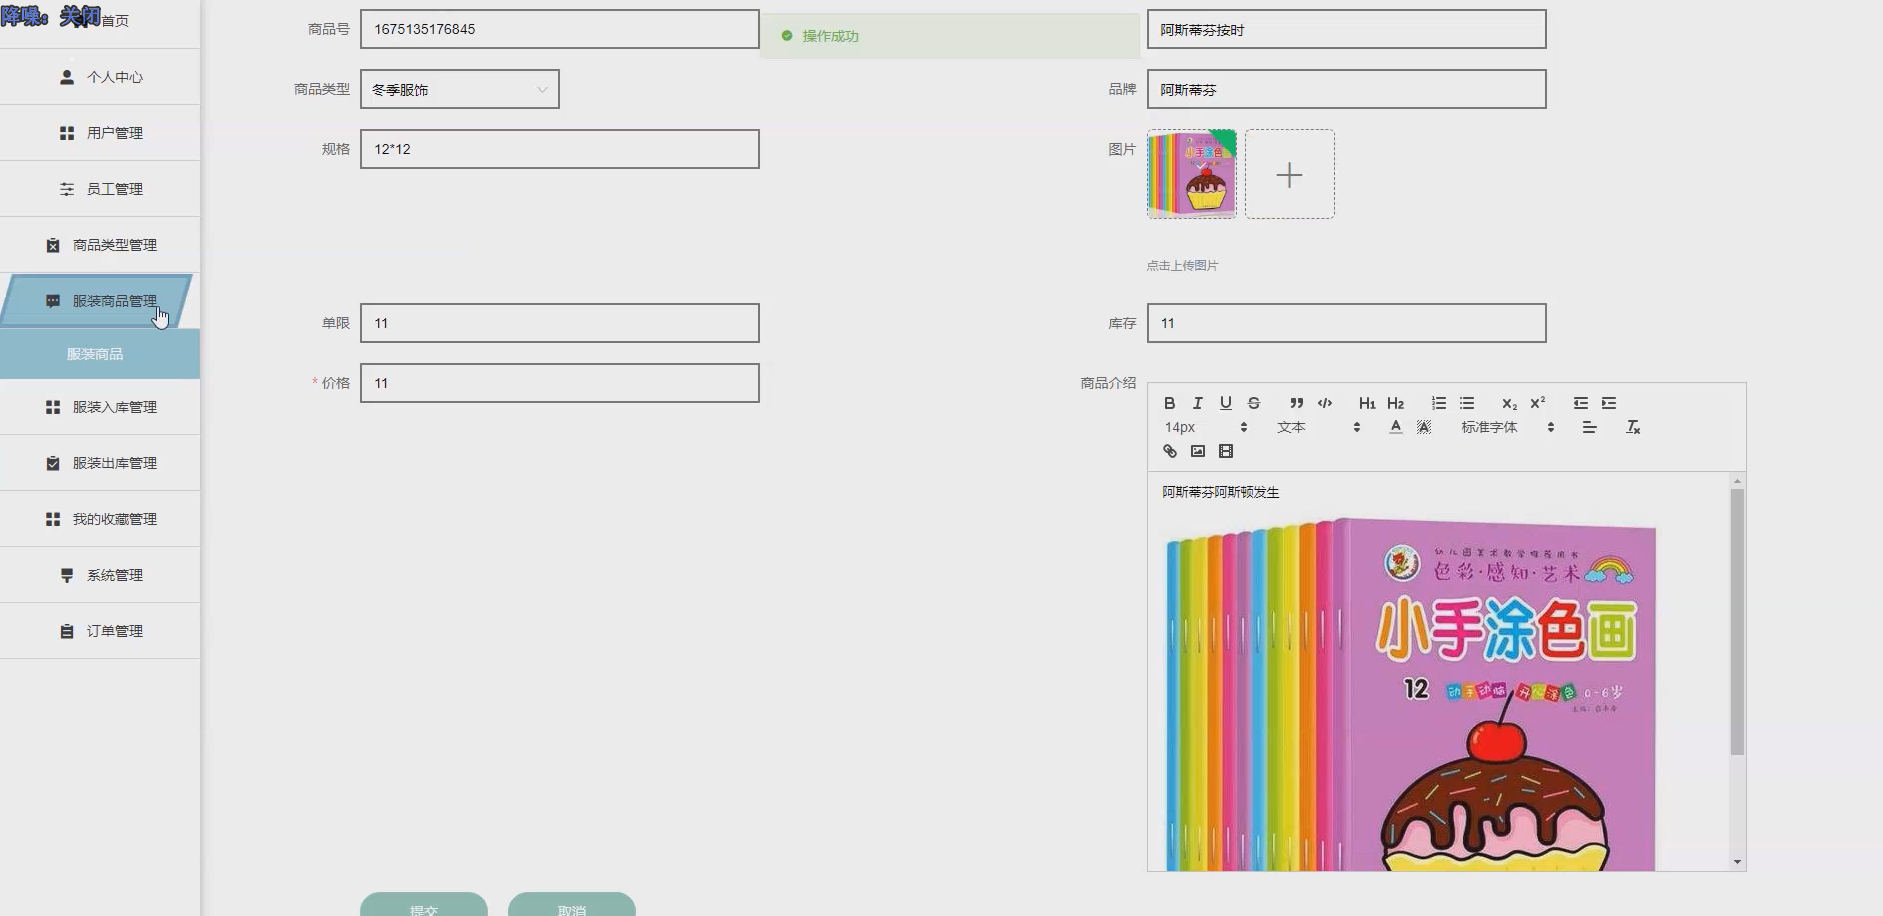Click the editor text 阿斯蒂芬阿斯顿发生
This screenshot has height=916, width=1883.
point(1220,492)
